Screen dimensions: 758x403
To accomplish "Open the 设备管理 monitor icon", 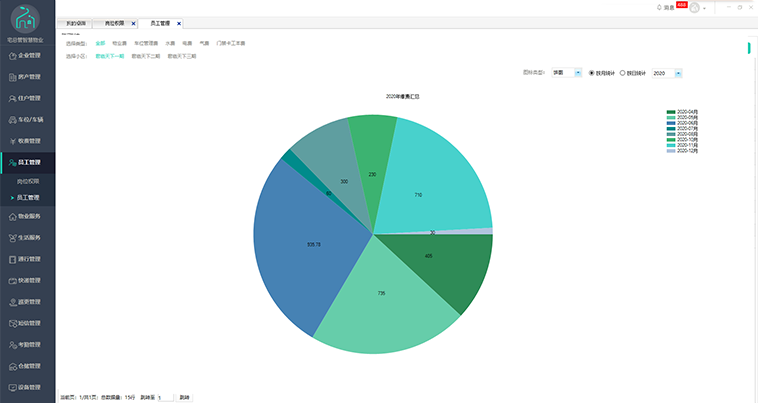I will coord(12,387).
